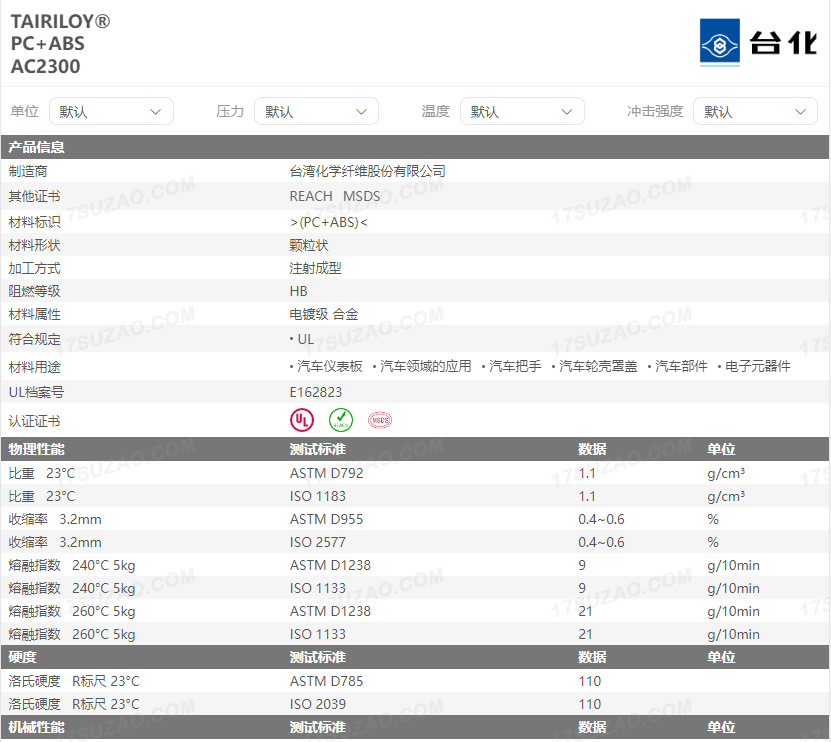Click the green REACH certificate icon
Screen dimensions: 831x742
(x=341, y=420)
